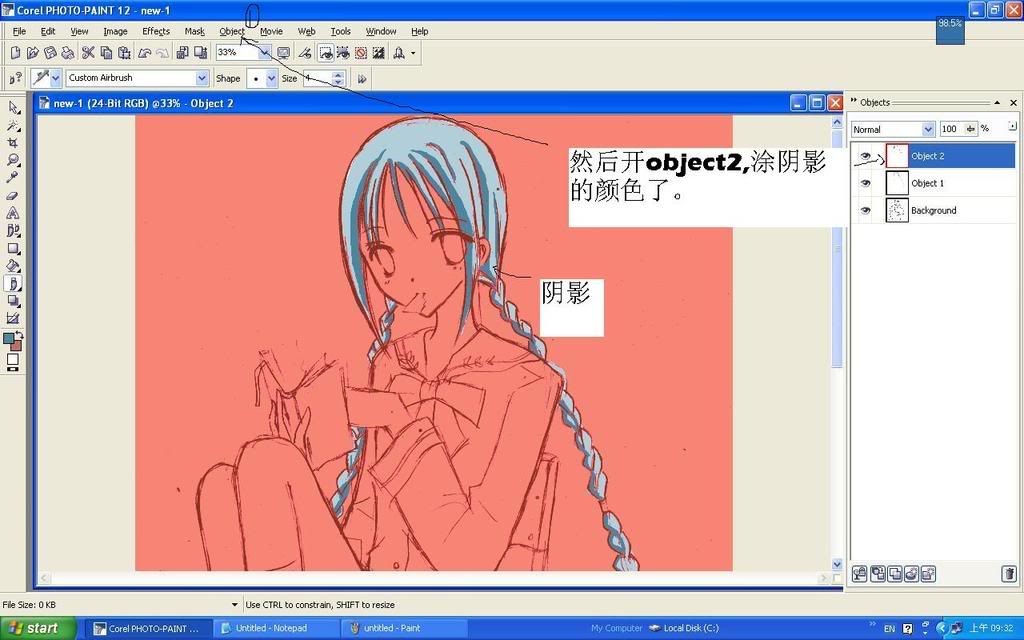Open the Effects menu
Viewport: 1024px width, 640px height.
156,31
